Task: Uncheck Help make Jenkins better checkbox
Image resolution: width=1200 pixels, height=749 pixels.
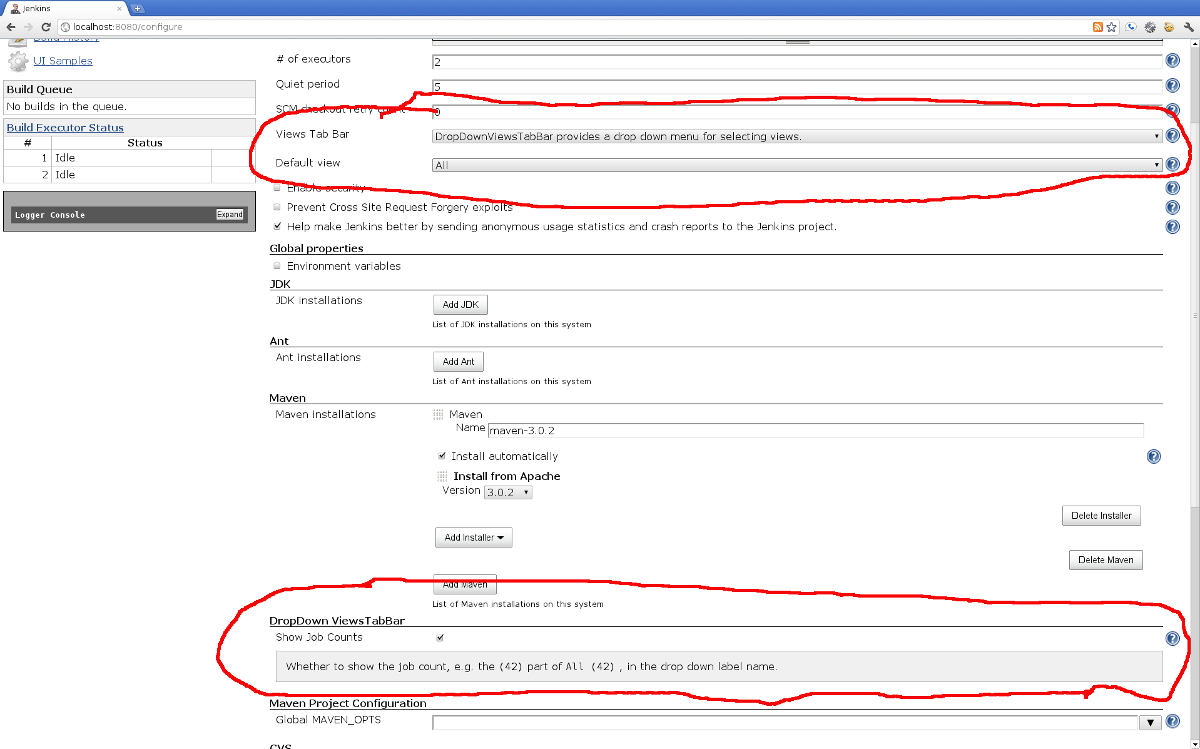Action: coord(277,227)
